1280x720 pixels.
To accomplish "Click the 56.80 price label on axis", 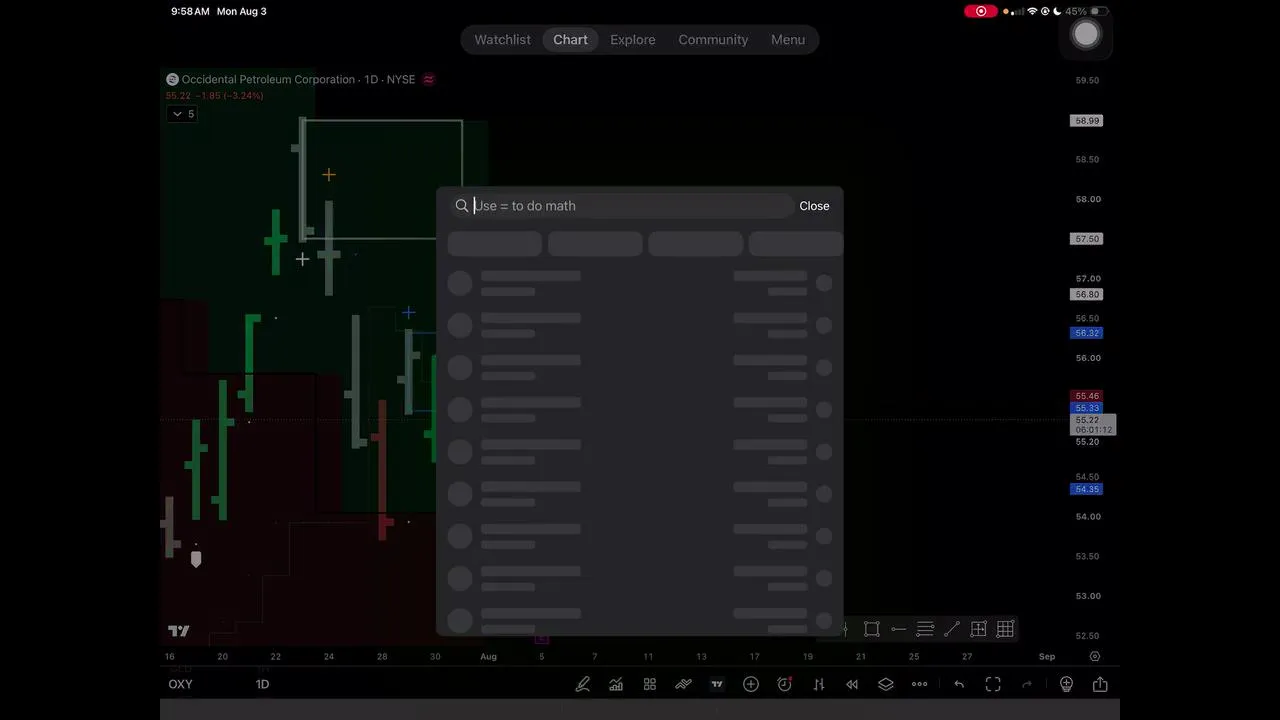I will 1086,294.
